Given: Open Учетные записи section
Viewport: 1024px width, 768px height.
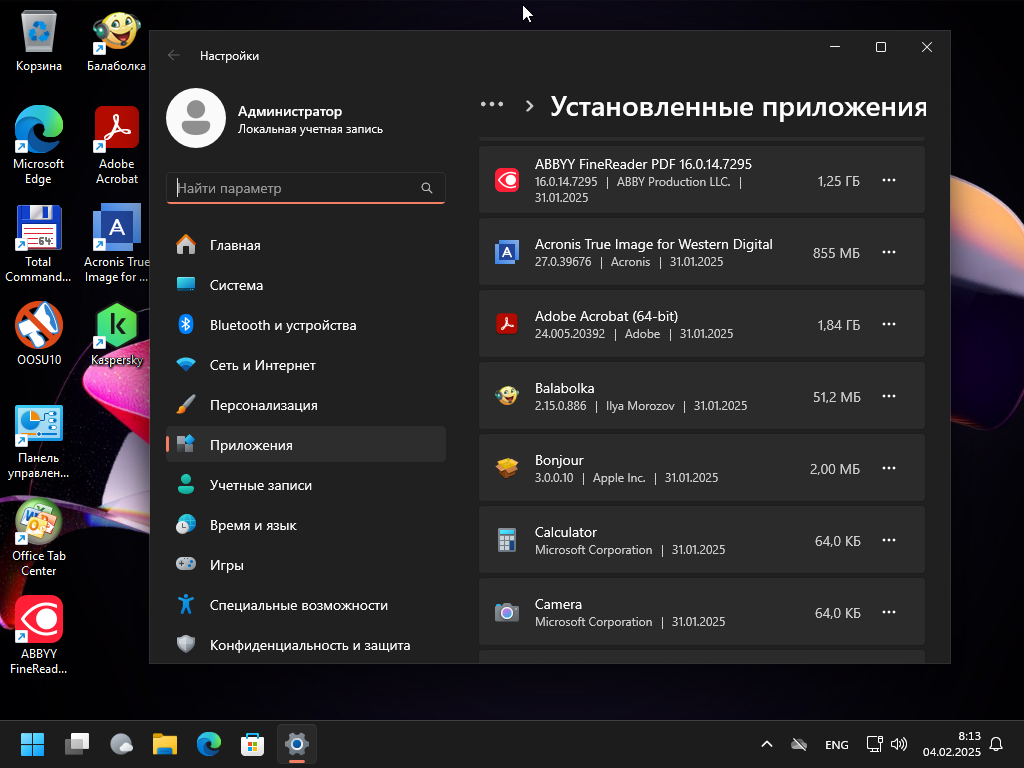Looking at the screenshot, I should coord(306,485).
